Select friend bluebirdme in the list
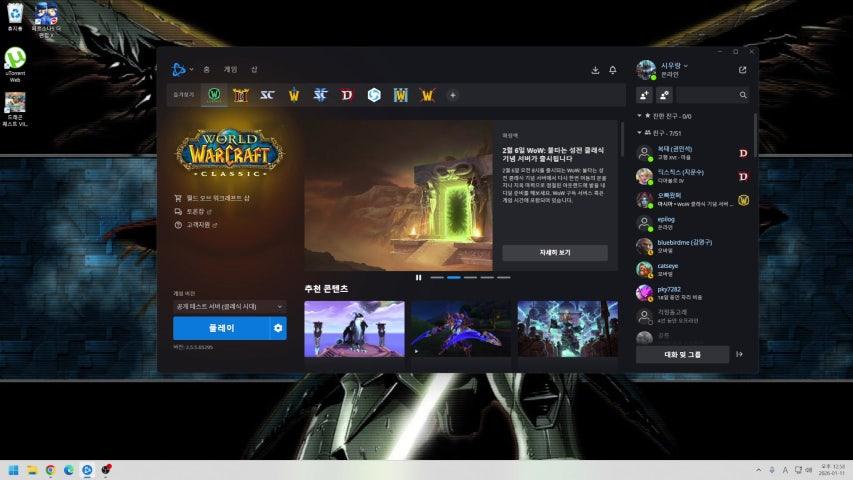Image resolution: width=853 pixels, height=480 pixels. (692, 247)
